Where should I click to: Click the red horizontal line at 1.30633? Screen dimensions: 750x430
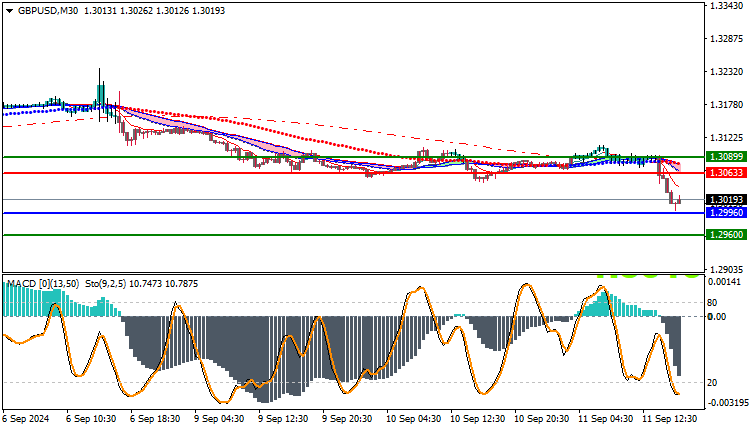point(353,173)
